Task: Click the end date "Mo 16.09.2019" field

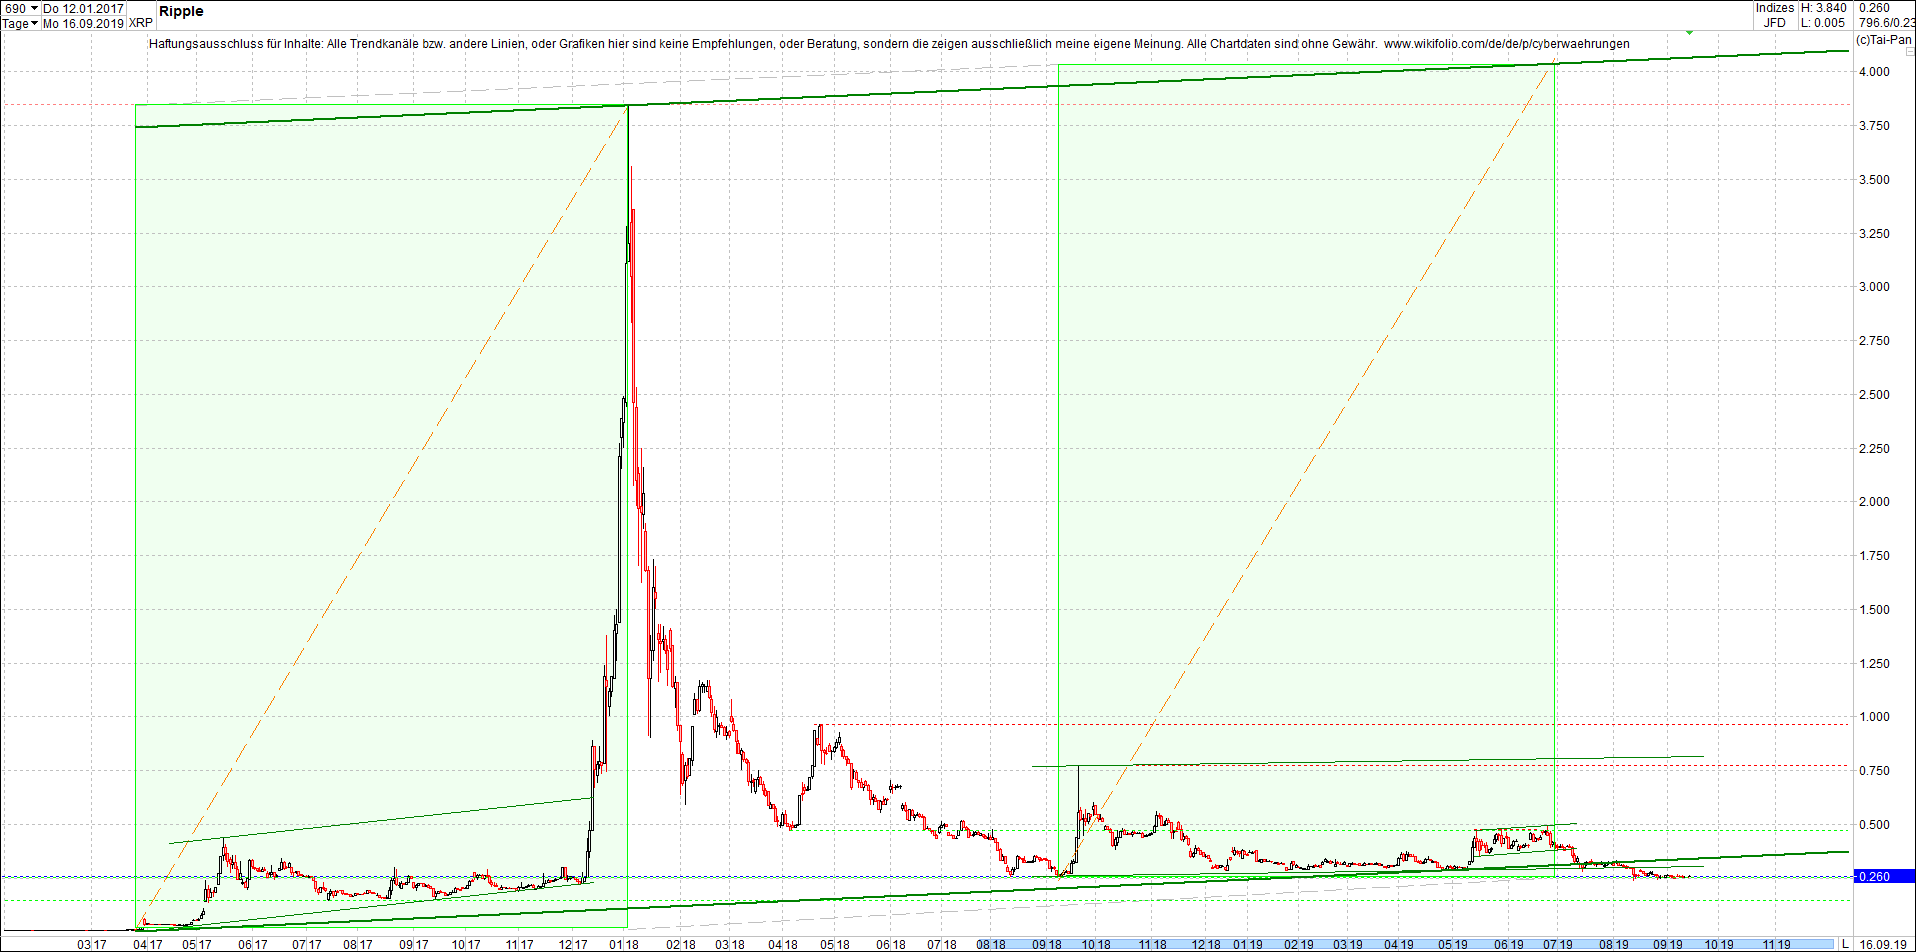Action: point(85,24)
